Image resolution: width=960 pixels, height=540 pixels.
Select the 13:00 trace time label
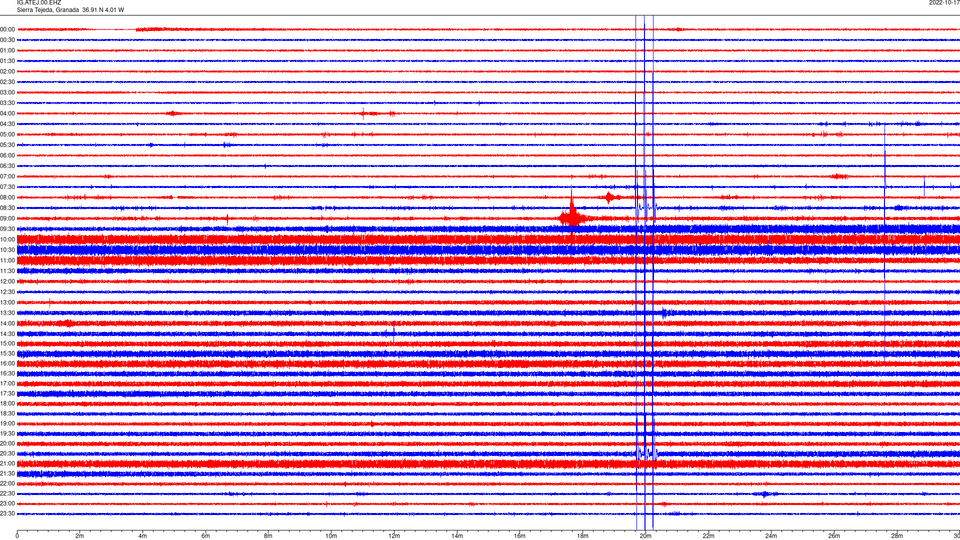click(7, 302)
